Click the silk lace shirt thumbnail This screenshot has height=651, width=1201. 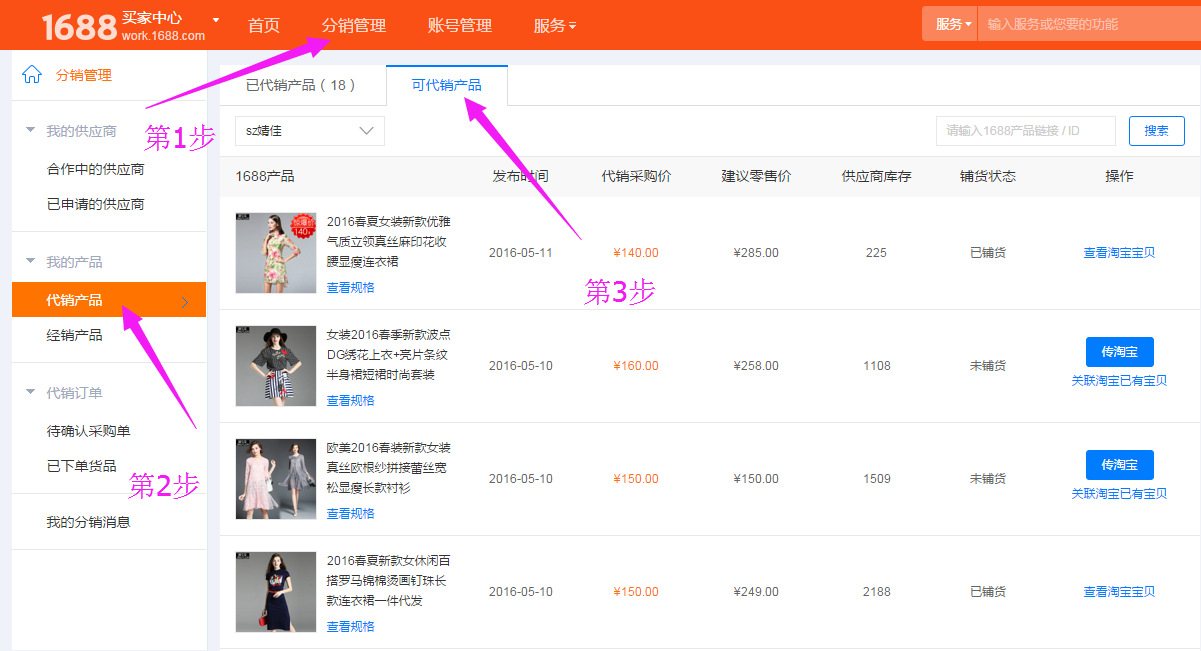(275, 479)
